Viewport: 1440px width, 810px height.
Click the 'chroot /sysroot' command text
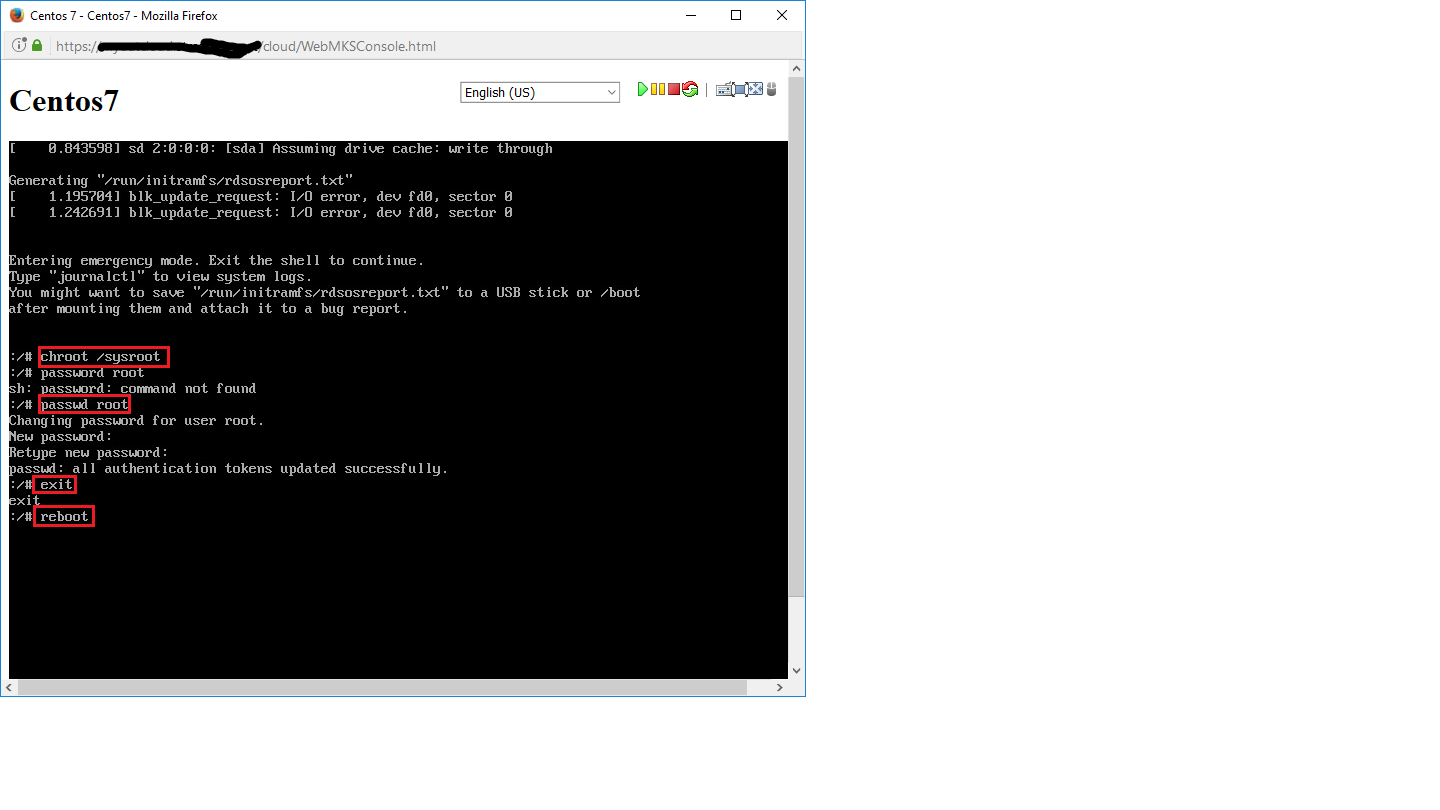pos(100,356)
